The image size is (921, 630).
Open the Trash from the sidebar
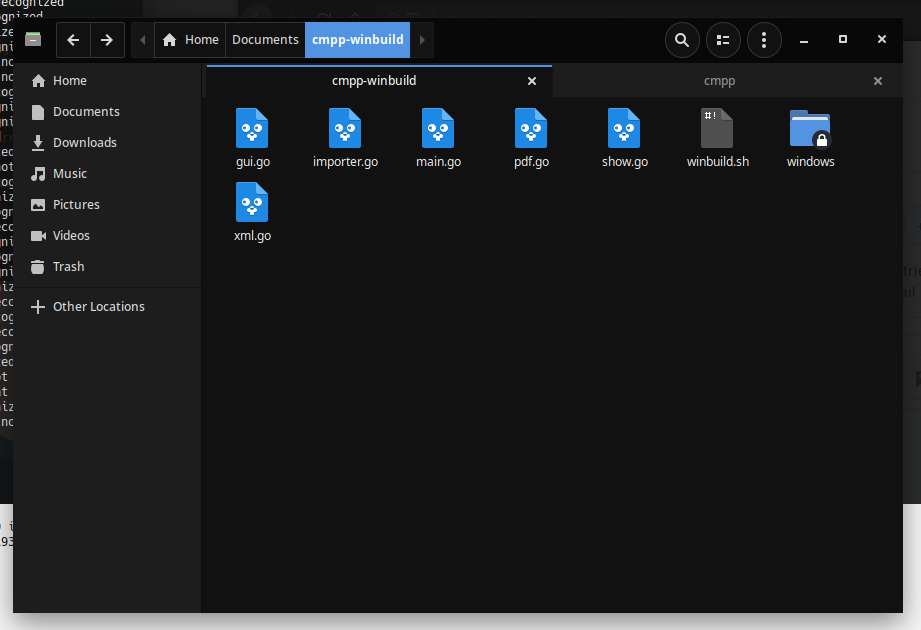(x=67, y=266)
